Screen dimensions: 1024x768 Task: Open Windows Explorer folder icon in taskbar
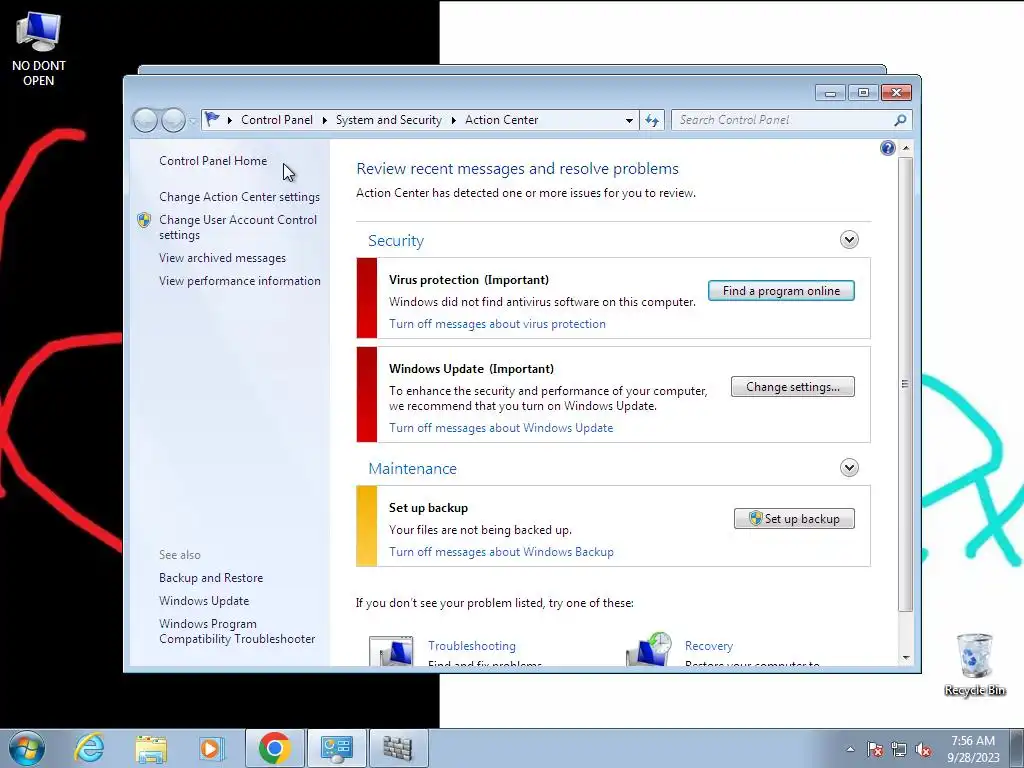coord(151,748)
